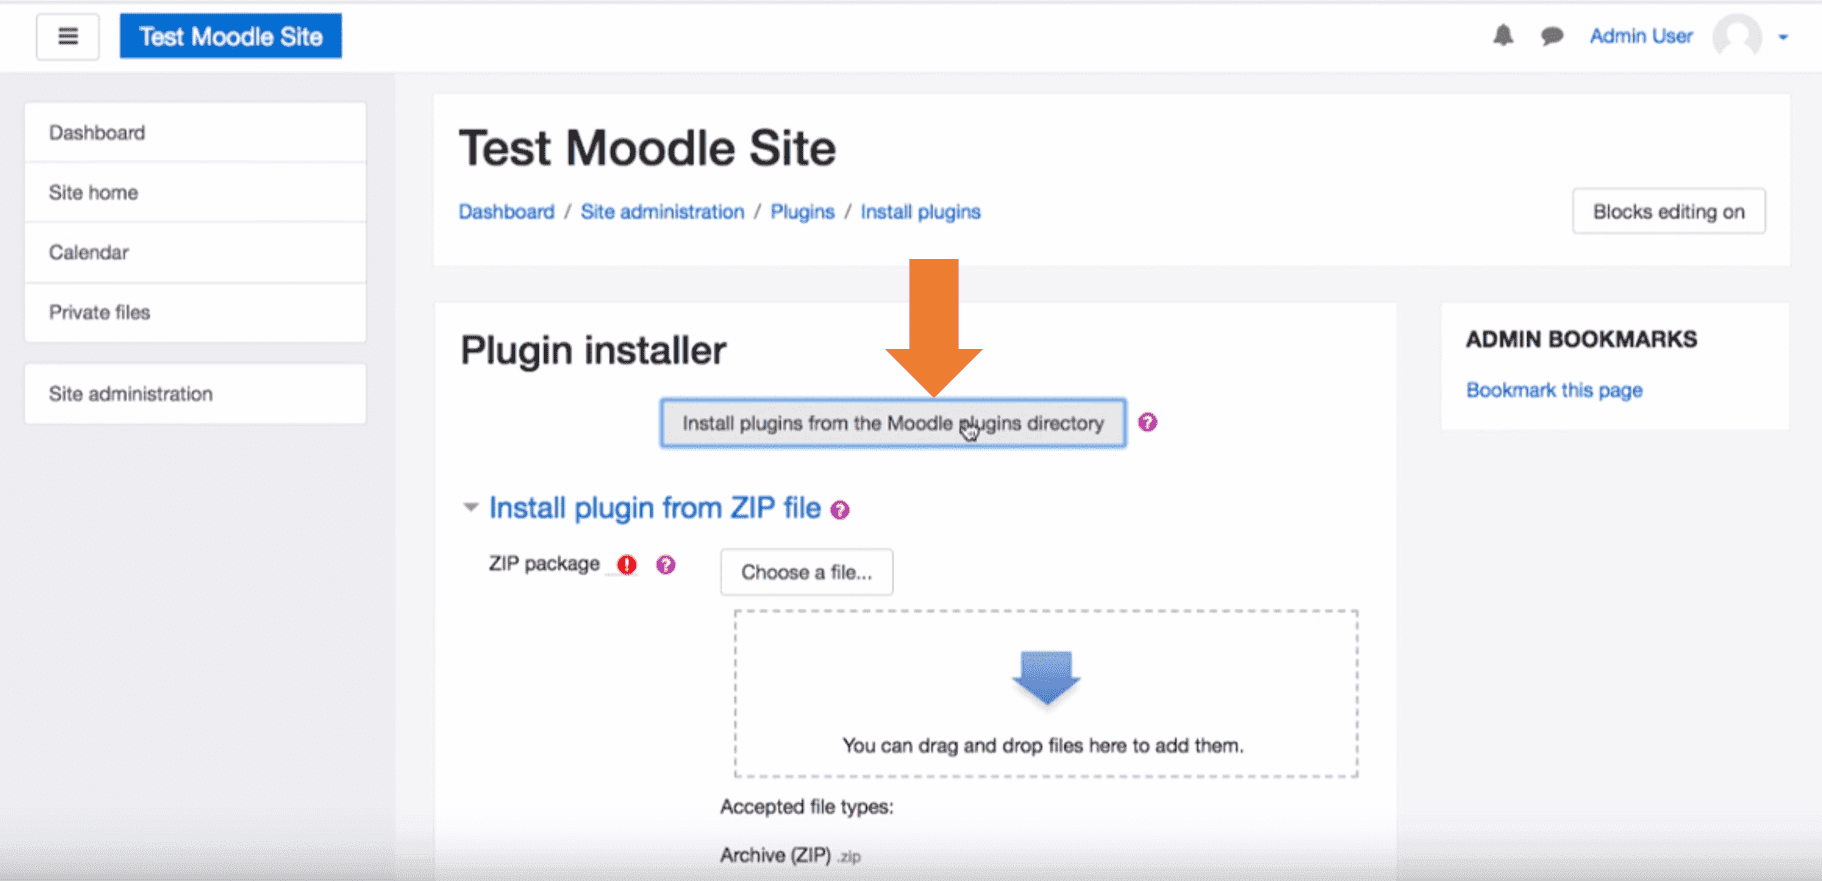Click the ZIP package label
The height and width of the screenshot is (881, 1822).
pyautogui.click(x=544, y=563)
